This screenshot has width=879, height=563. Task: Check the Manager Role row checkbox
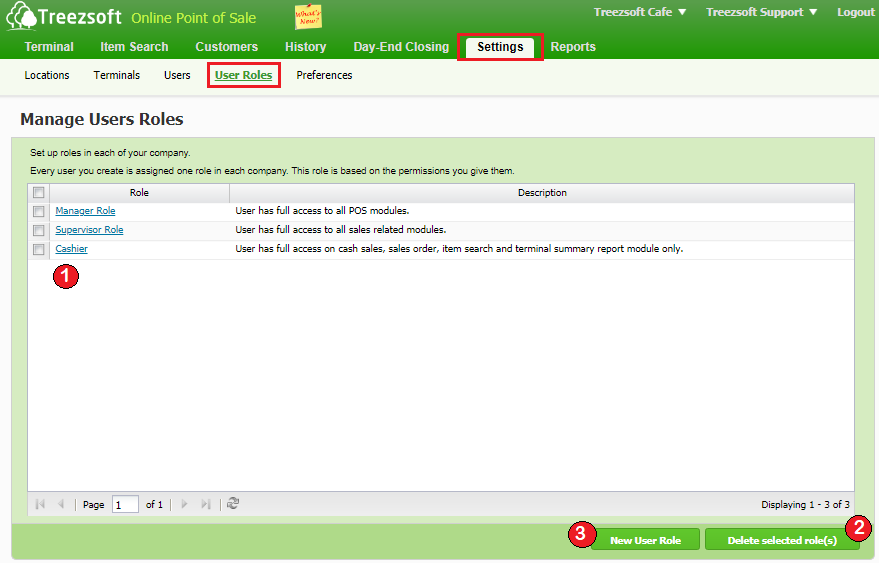coord(39,211)
